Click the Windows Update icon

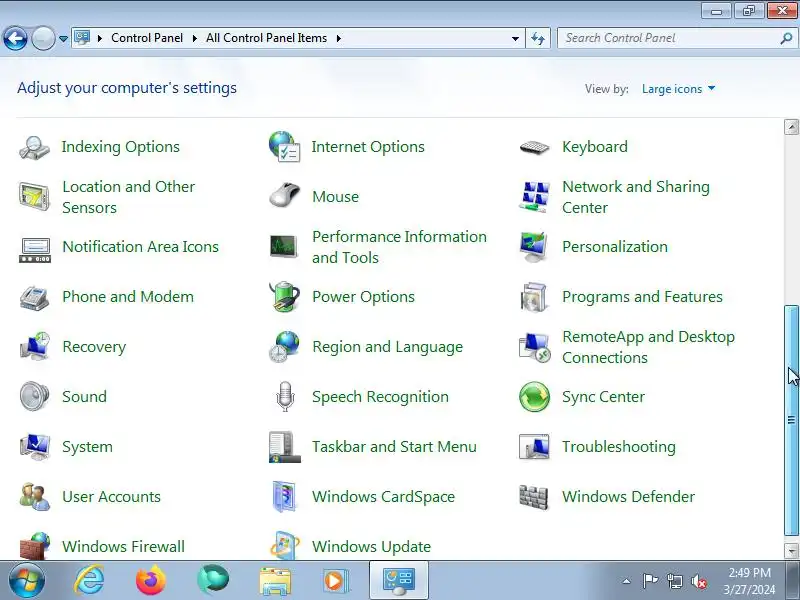point(284,546)
